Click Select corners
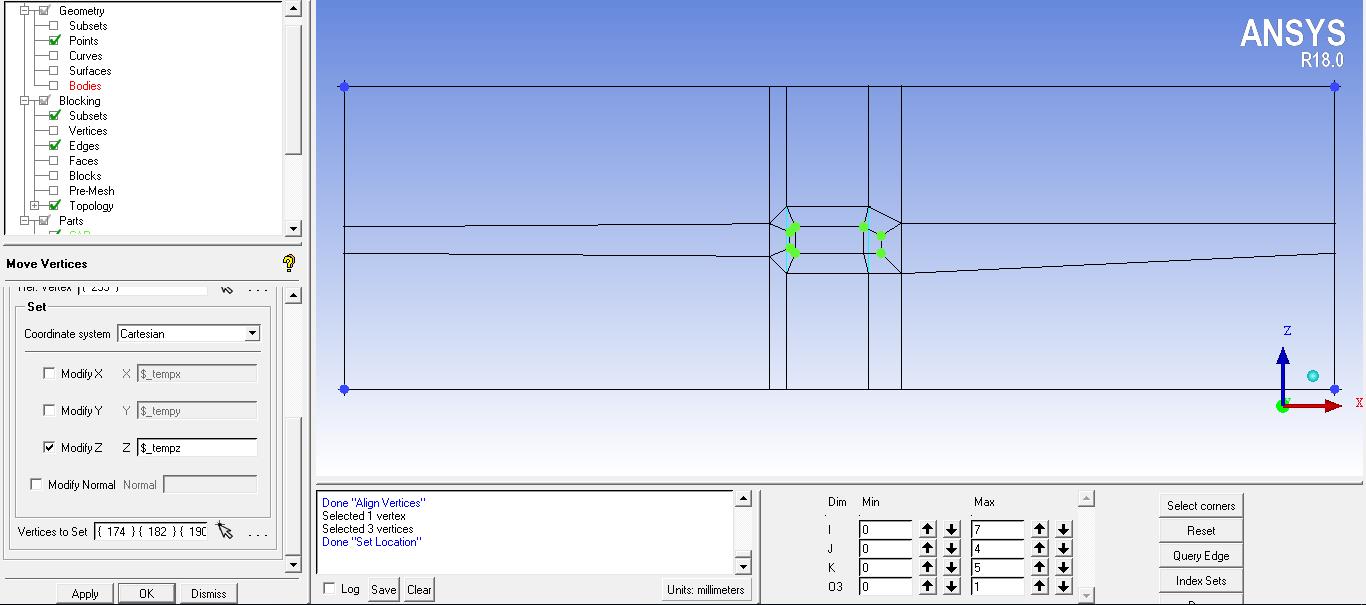 pyautogui.click(x=1199, y=505)
